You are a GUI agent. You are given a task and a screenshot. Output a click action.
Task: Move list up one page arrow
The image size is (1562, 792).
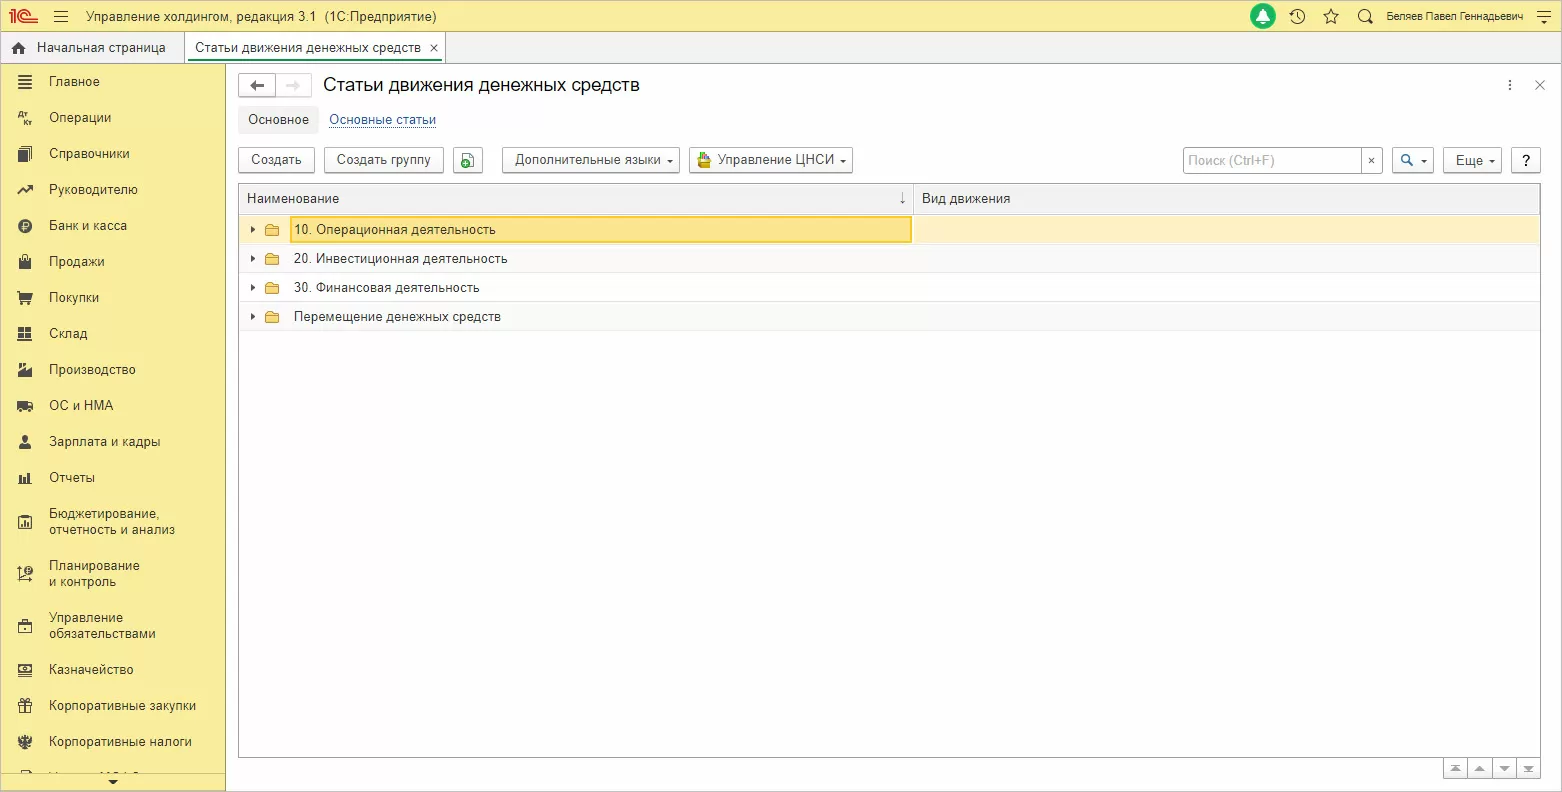click(x=1480, y=769)
